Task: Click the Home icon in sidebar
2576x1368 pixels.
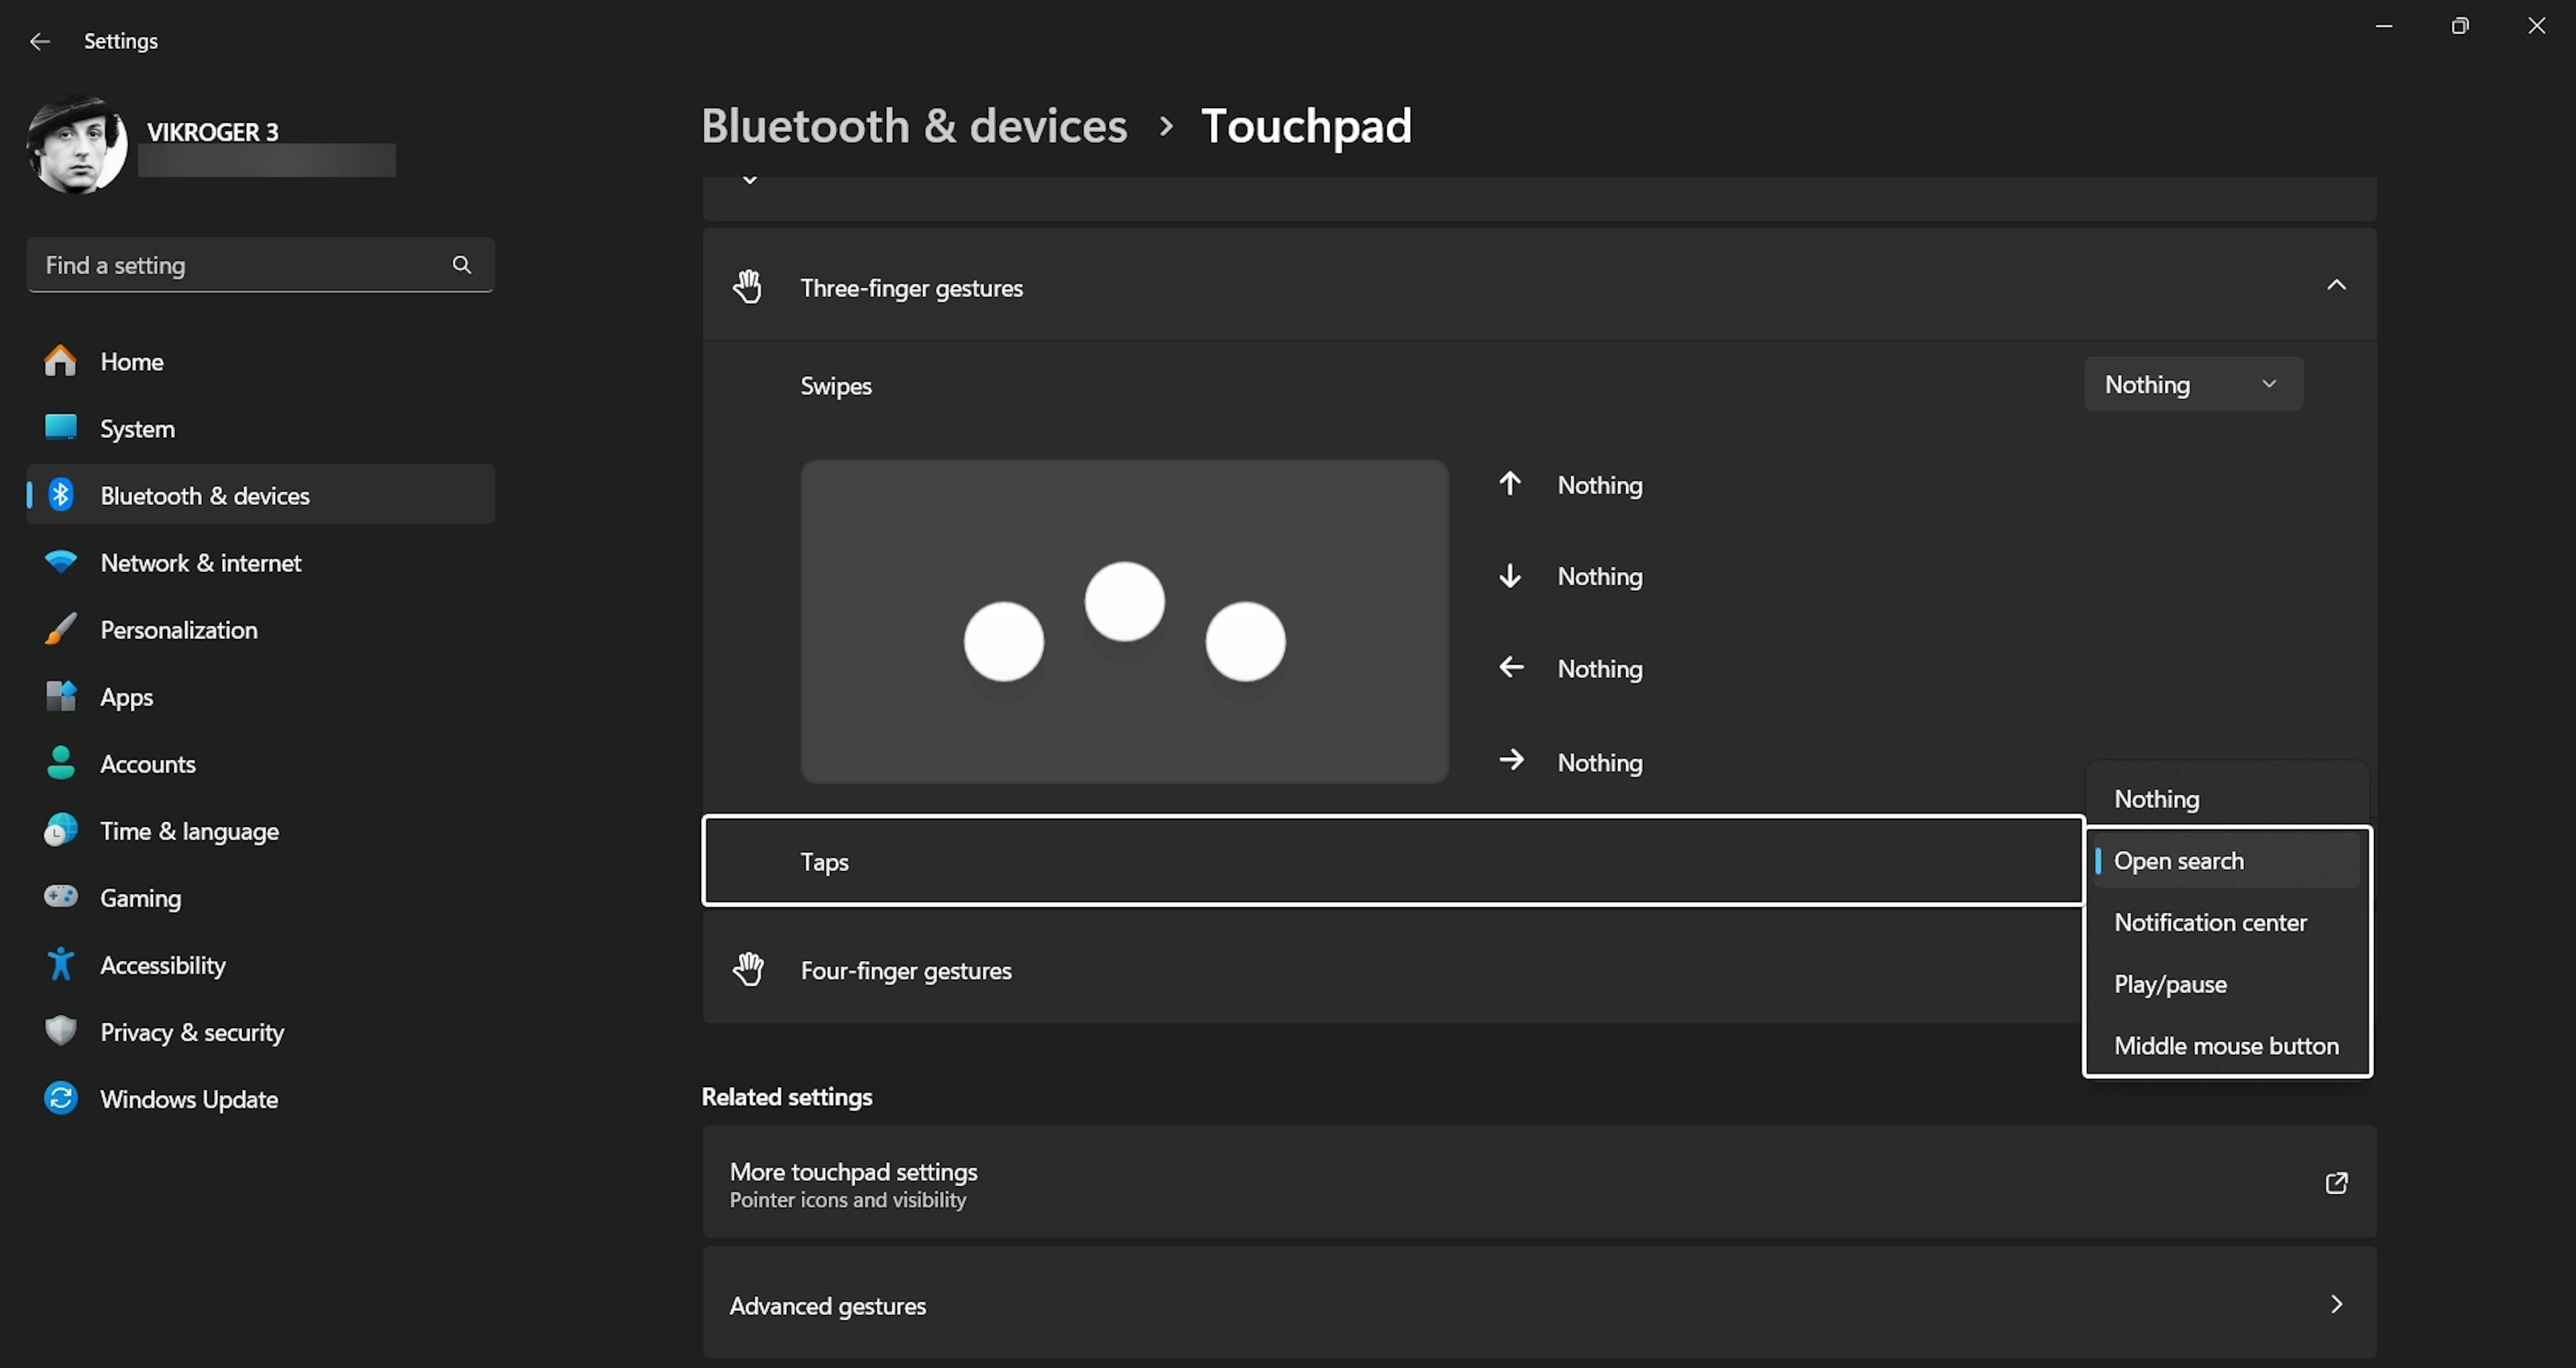Action: pyautogui.click(x=60, y=361)
